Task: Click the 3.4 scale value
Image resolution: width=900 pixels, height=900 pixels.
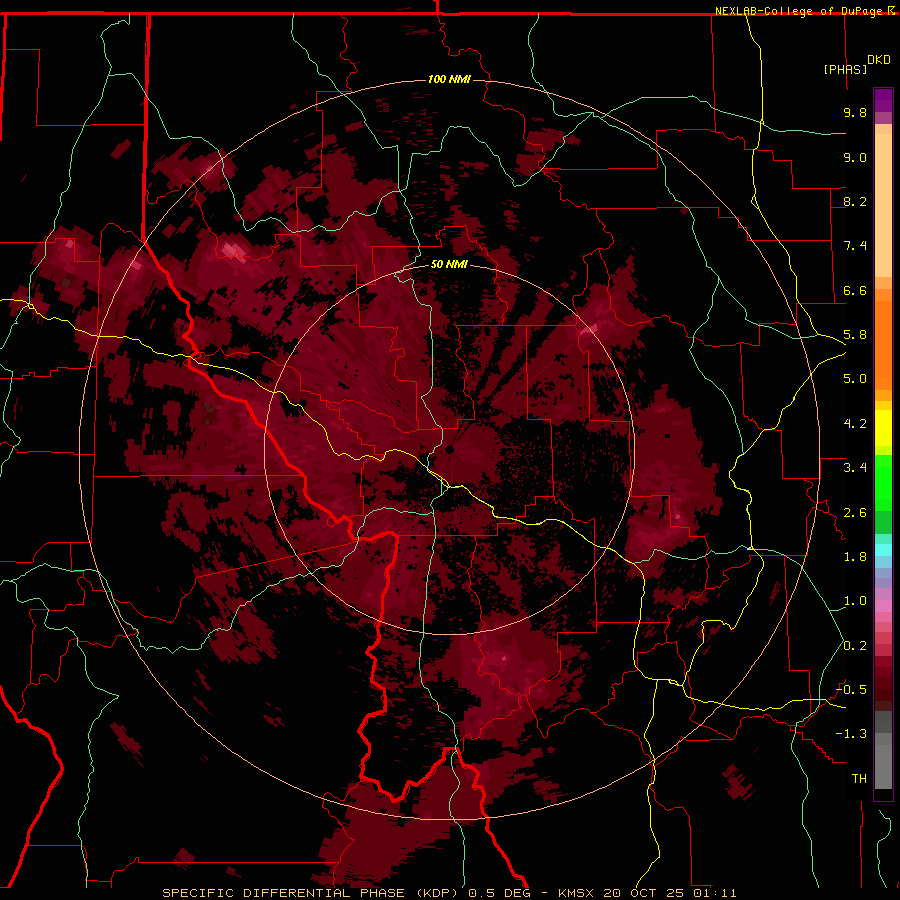Action: pyautogui.click(x=855, y=468)
